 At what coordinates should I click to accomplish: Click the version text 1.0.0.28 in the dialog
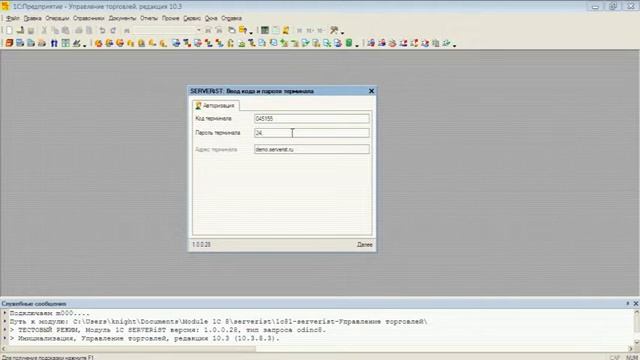tap(201, 244)
